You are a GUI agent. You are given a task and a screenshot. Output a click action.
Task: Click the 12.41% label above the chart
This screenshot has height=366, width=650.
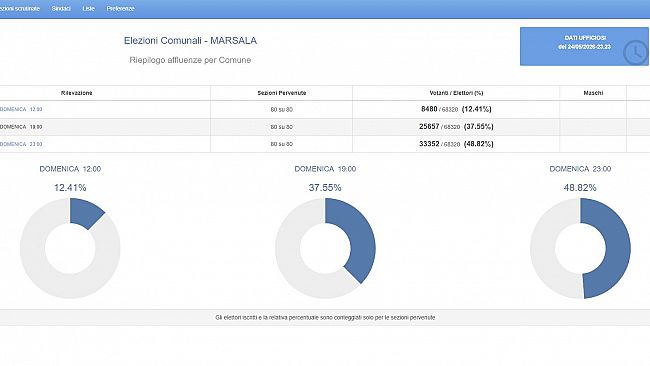pyautogui.click(x=70, y=188)
